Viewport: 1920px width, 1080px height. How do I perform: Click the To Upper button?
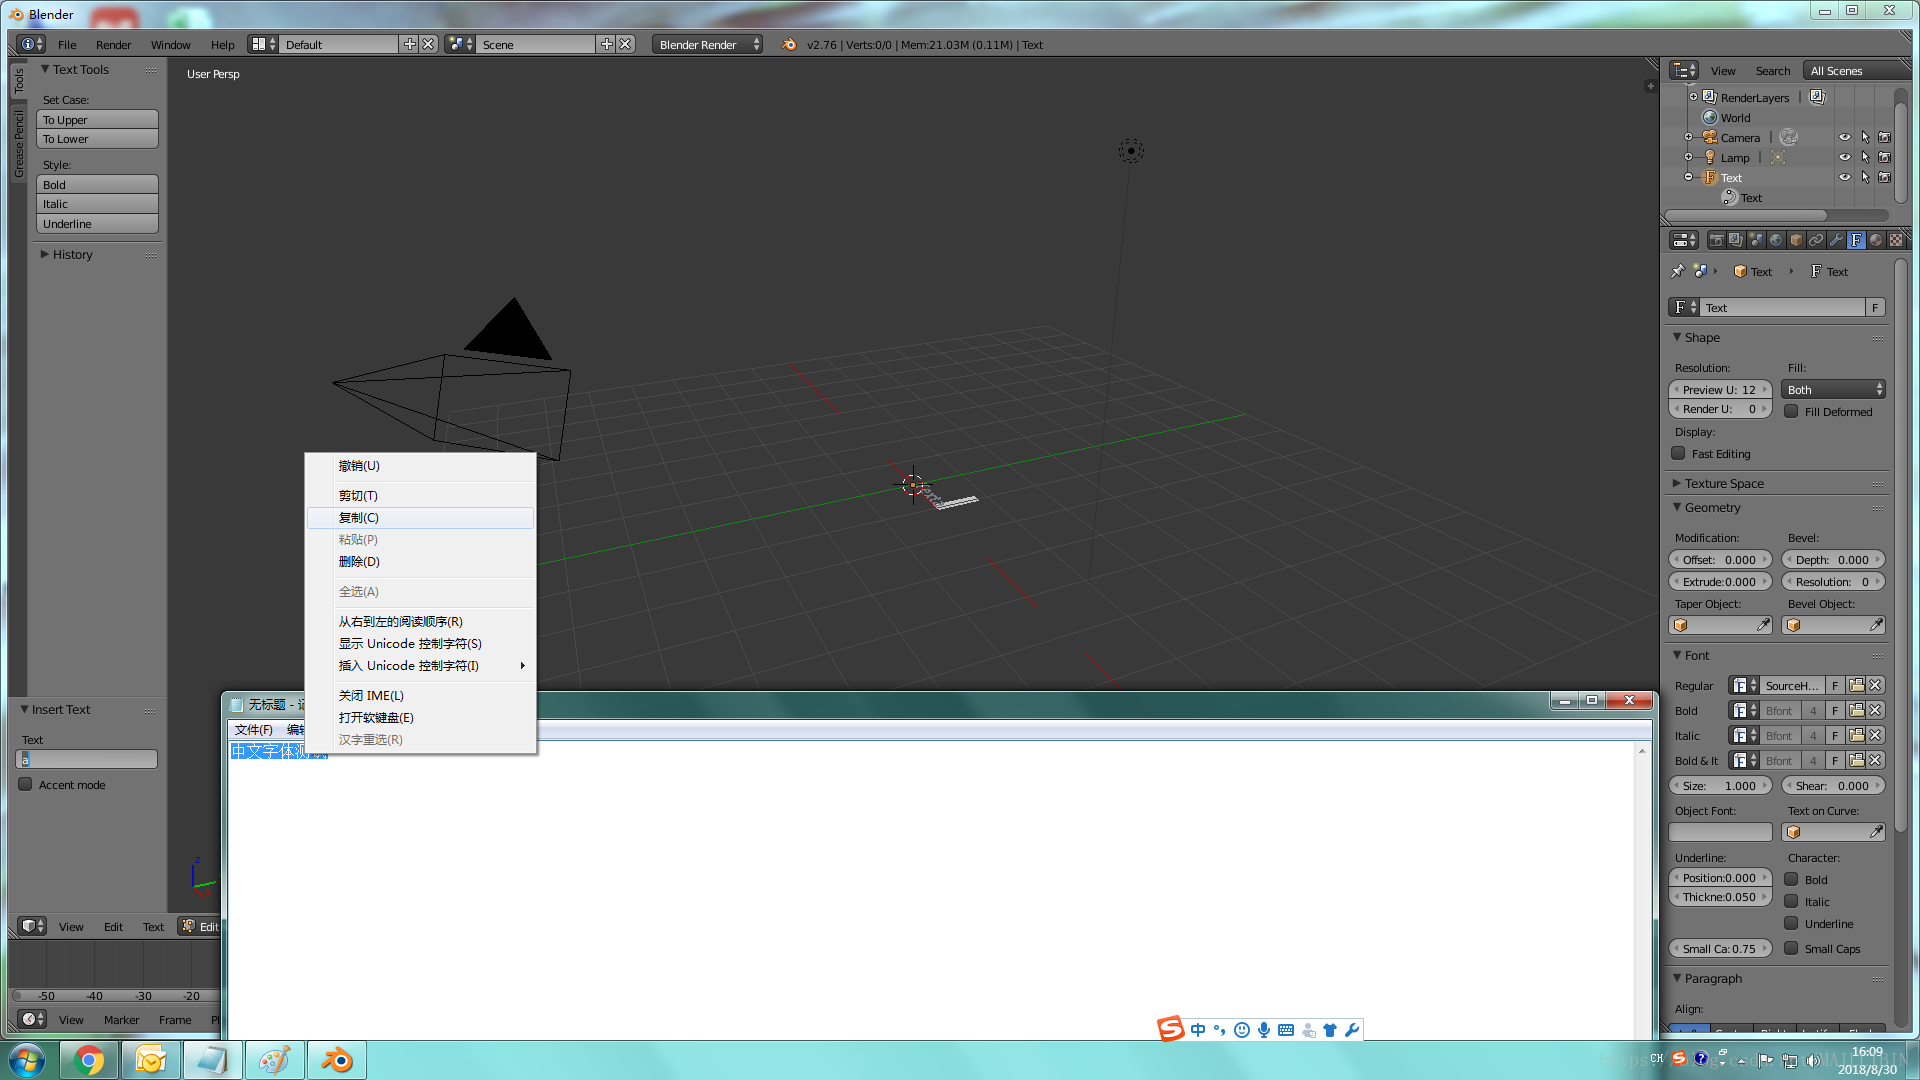pos(97,120)
